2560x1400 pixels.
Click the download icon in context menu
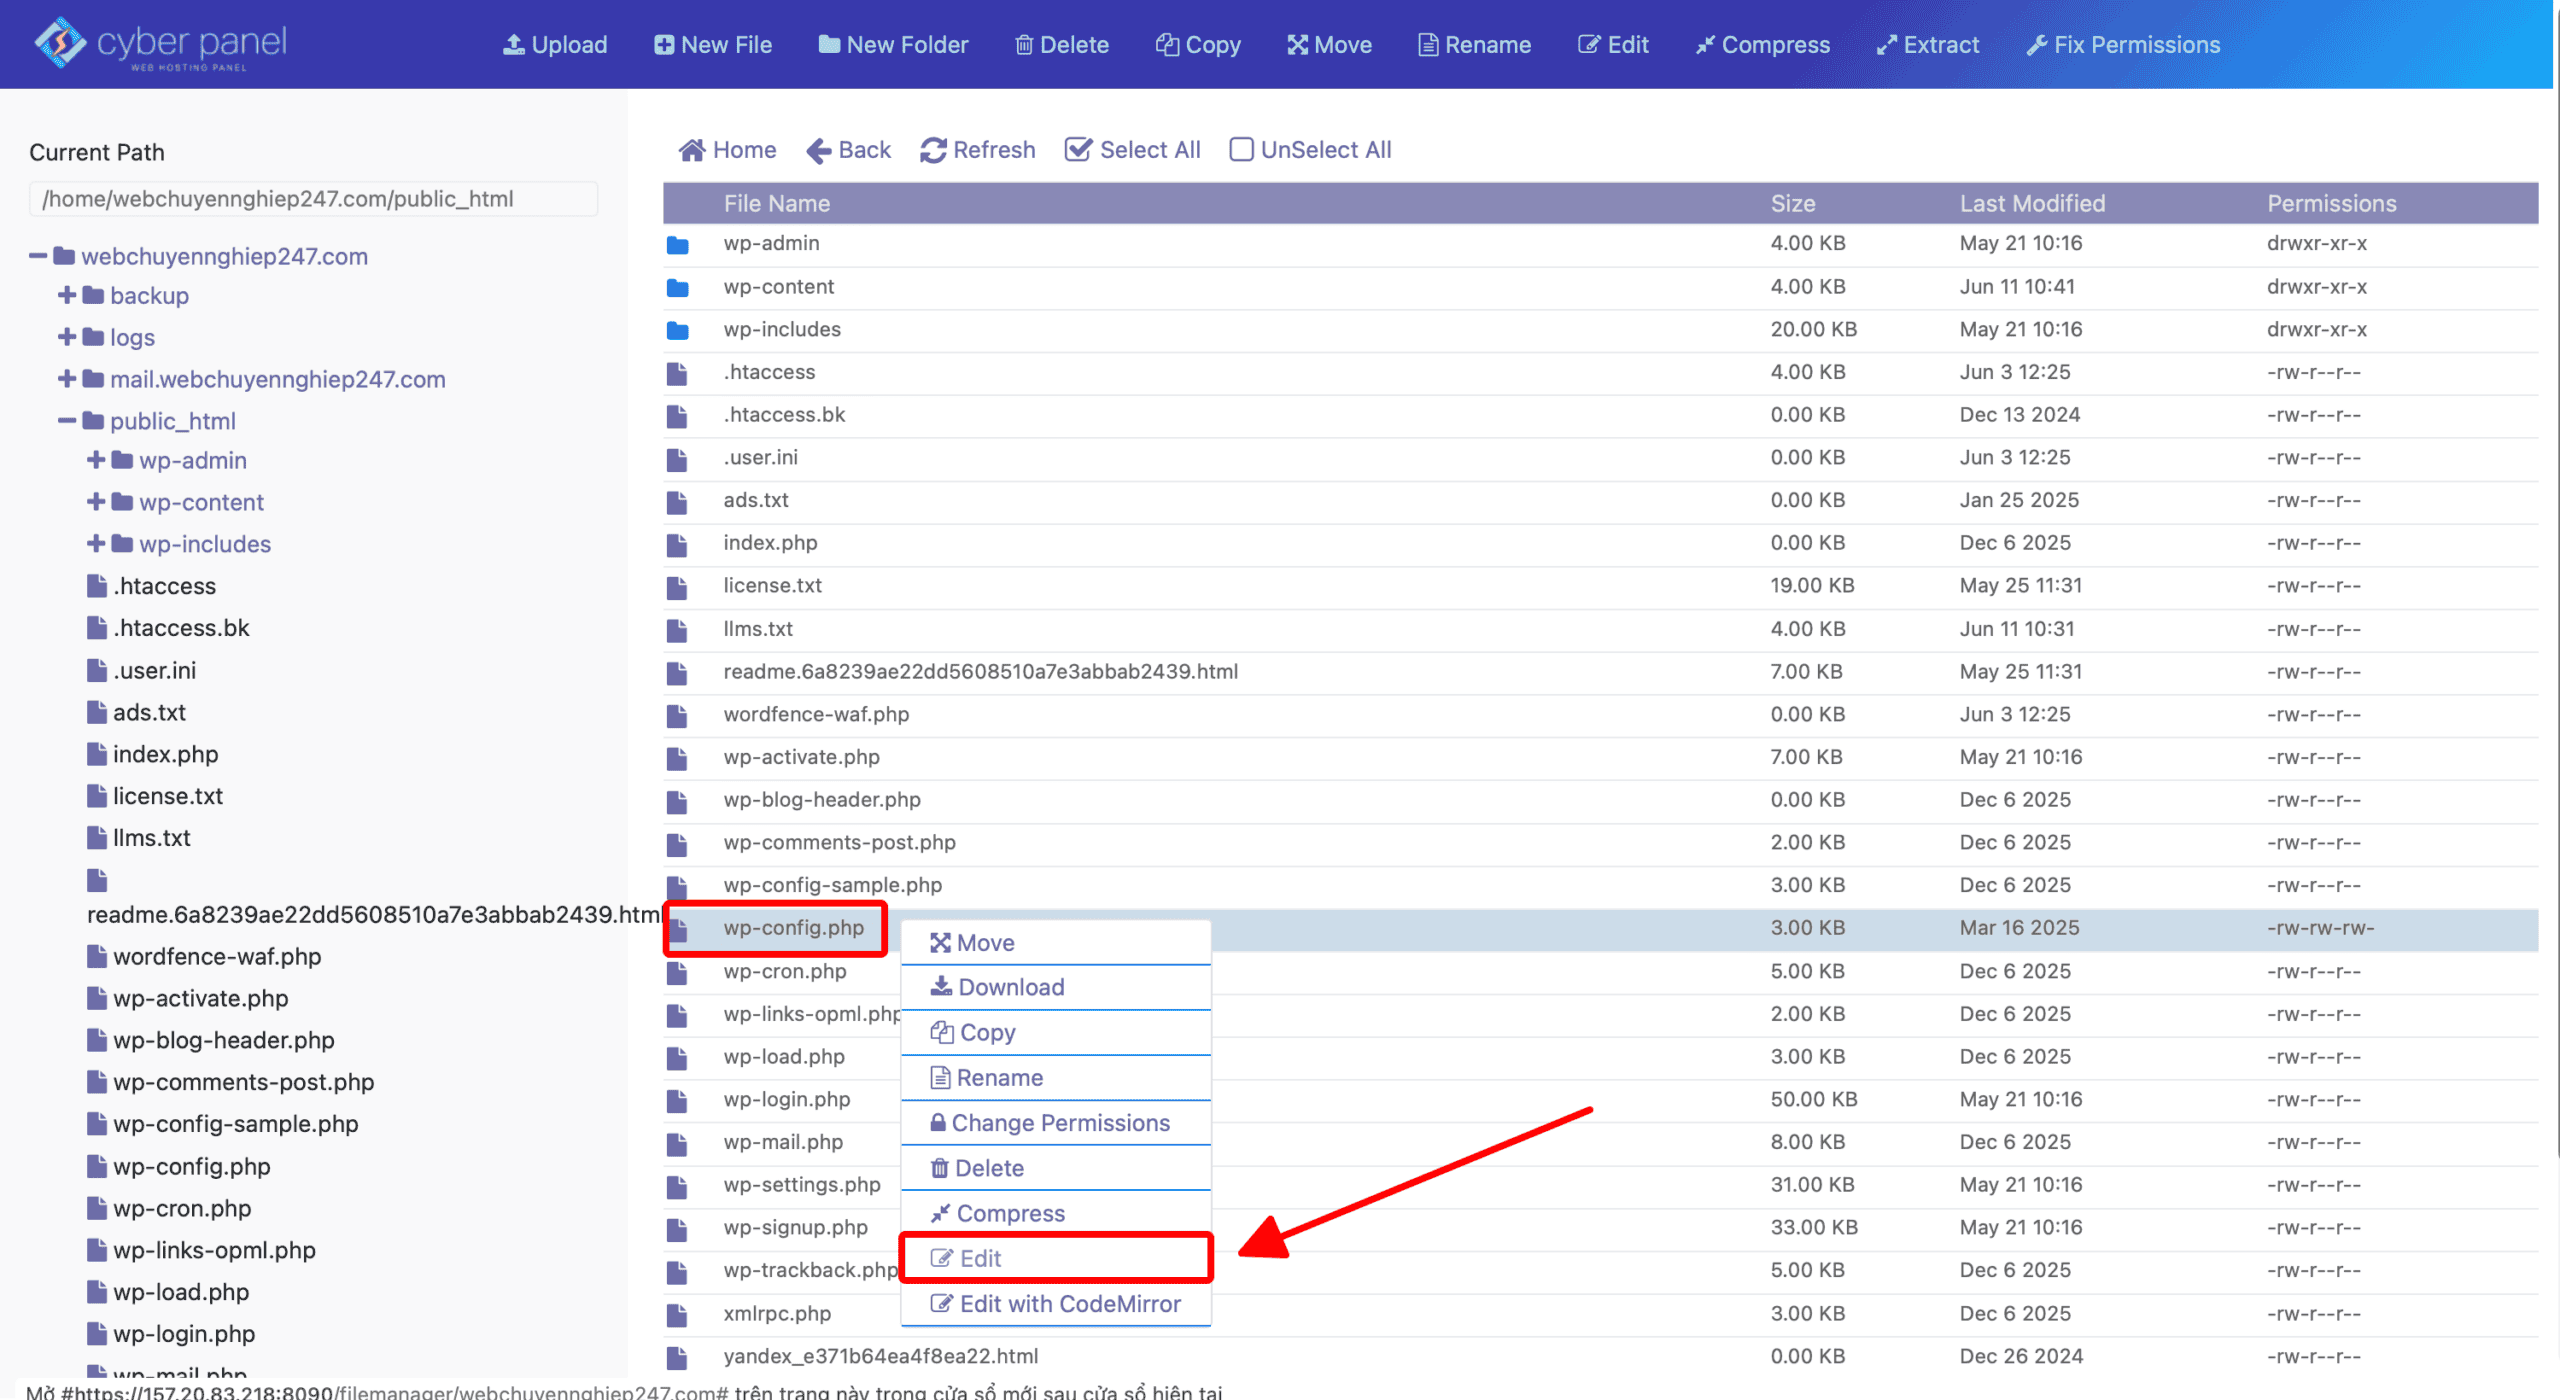tap(941, 987)
